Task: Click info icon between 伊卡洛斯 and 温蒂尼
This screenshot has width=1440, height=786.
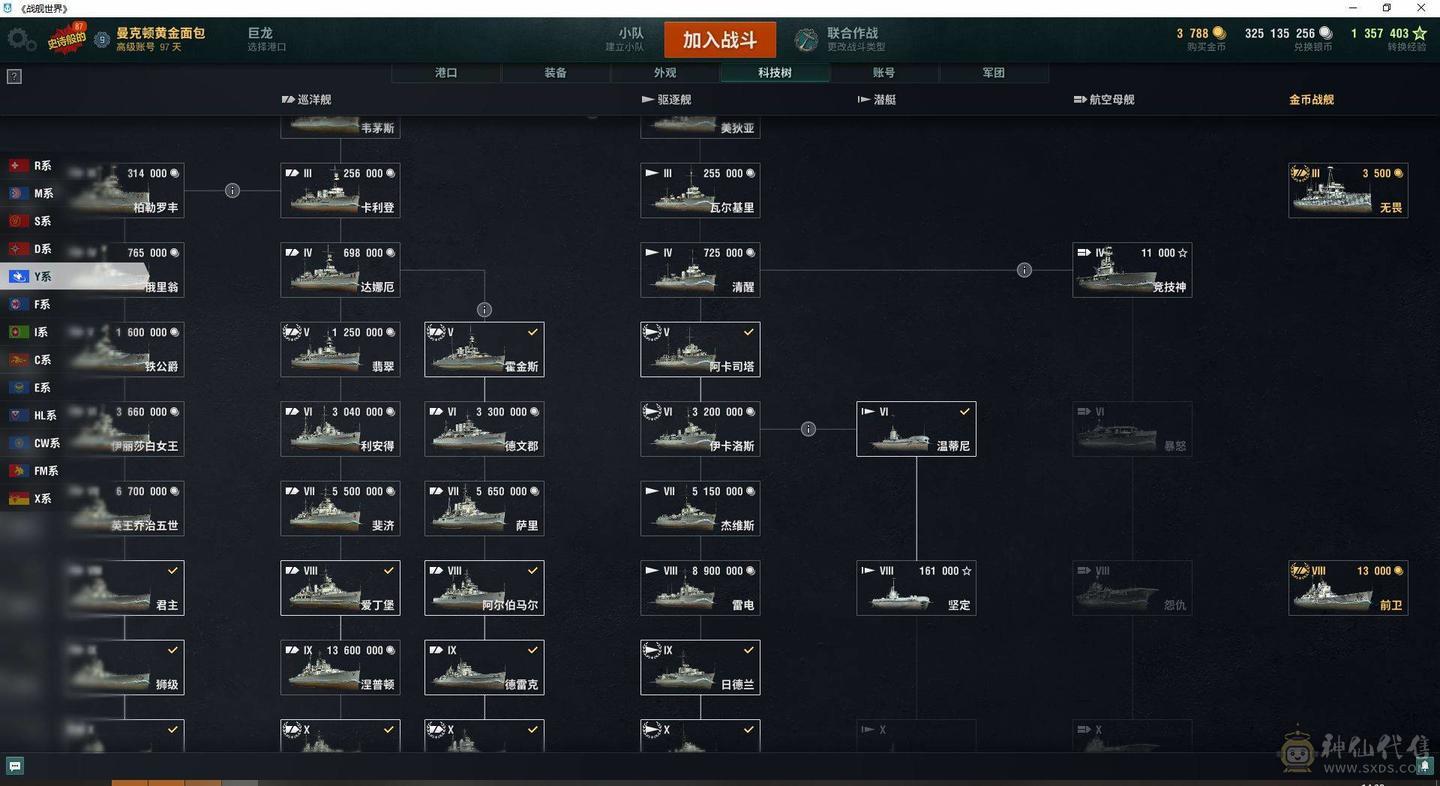Action: pyautogui.click(x=808, y=429)
